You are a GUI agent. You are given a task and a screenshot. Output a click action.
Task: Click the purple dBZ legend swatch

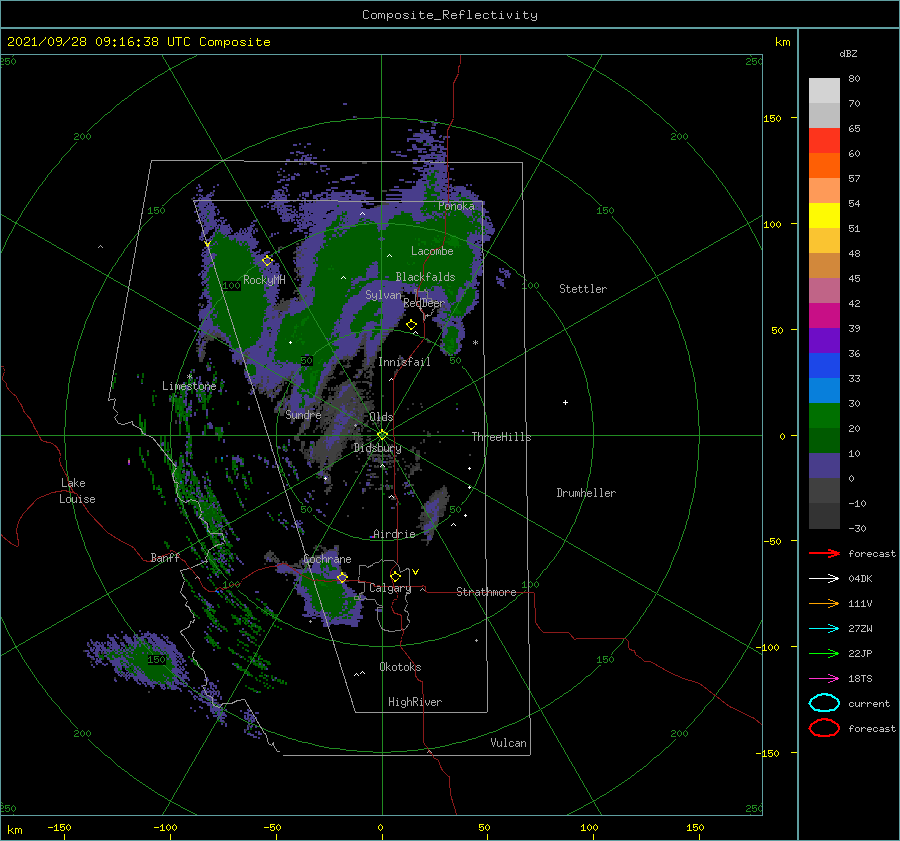click(824, 340)
